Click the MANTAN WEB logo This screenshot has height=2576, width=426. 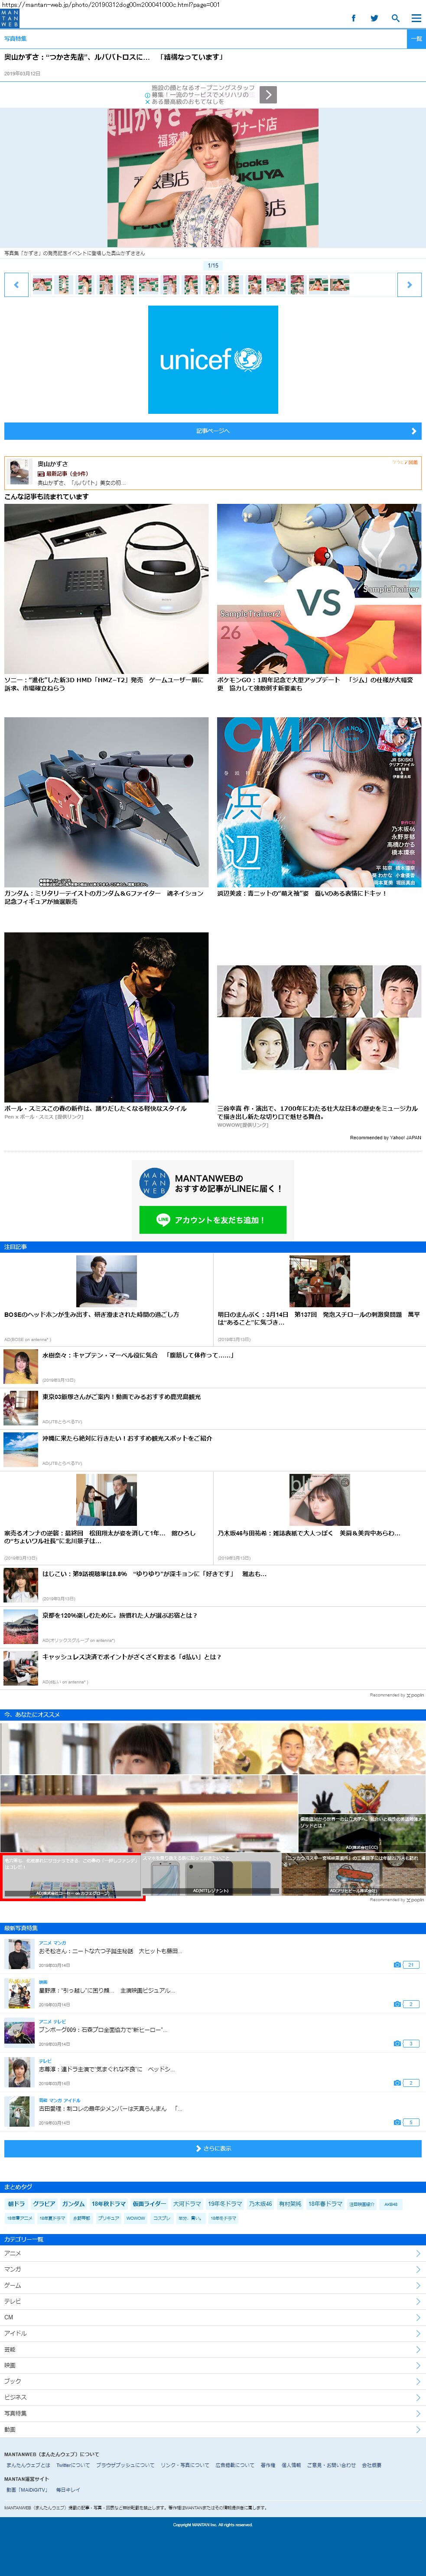tap(9, 18)
